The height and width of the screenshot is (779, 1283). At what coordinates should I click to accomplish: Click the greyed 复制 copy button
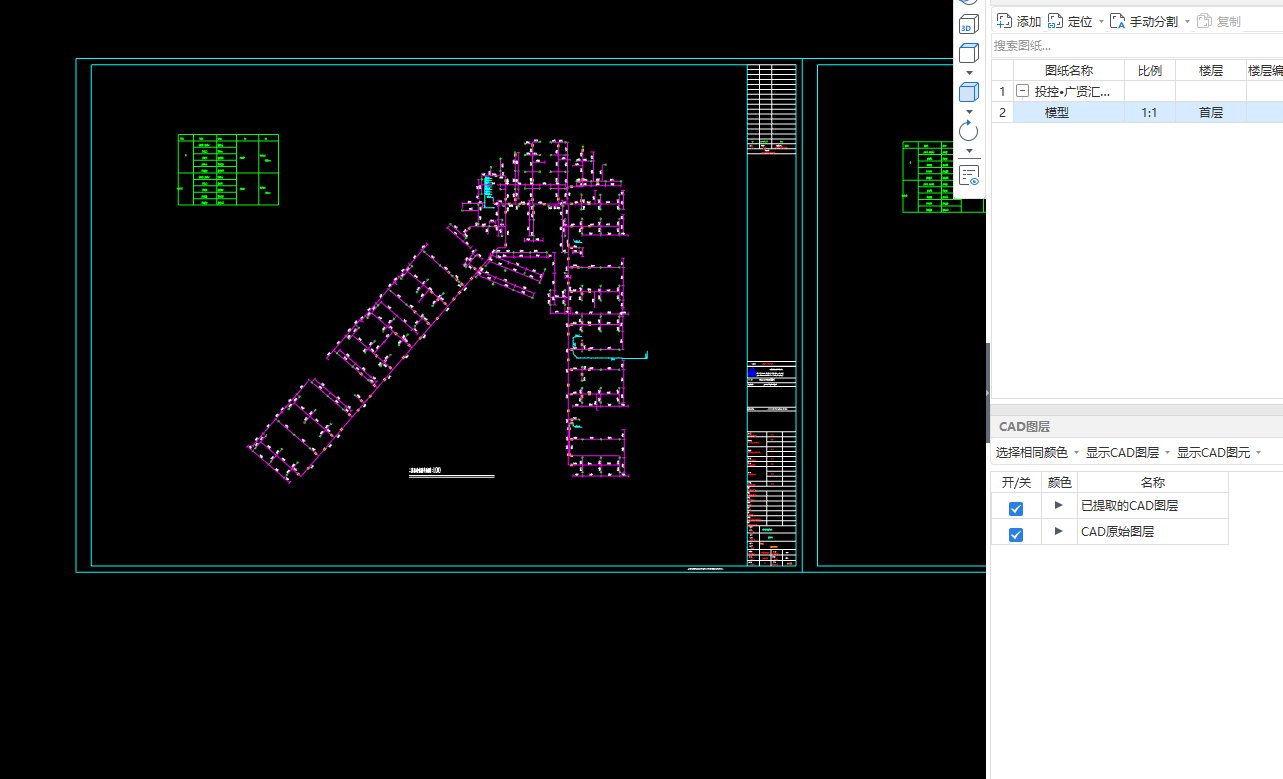[x=1219, y=21]
